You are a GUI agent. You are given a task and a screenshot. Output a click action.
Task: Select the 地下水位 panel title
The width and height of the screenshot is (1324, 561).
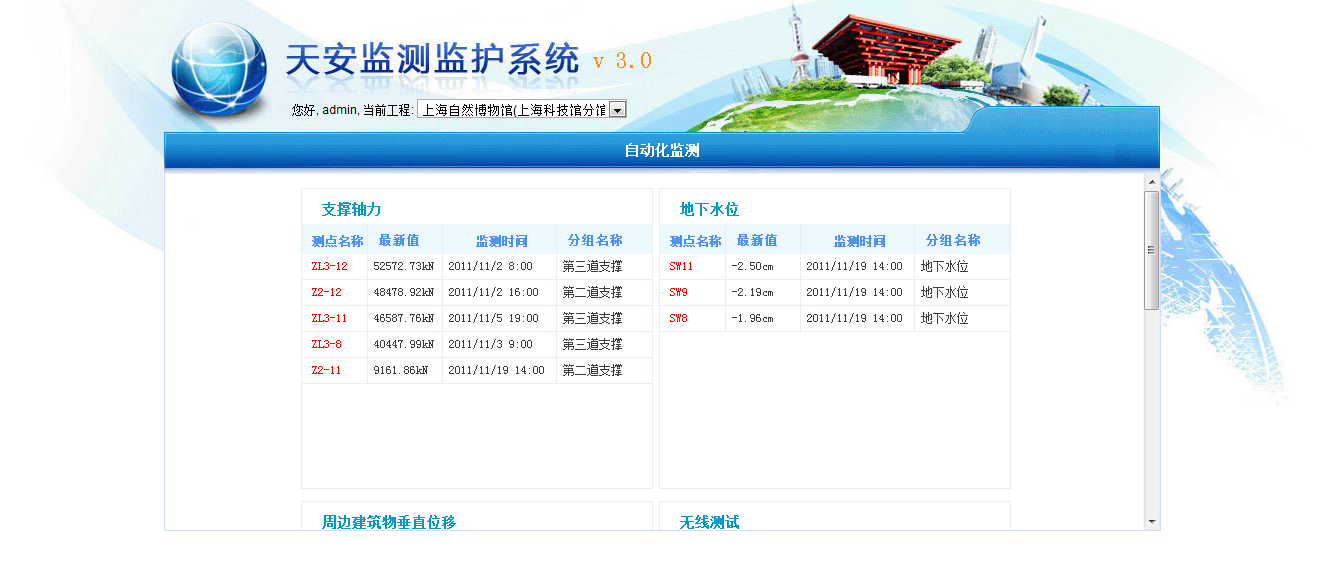tap(709, 210)
